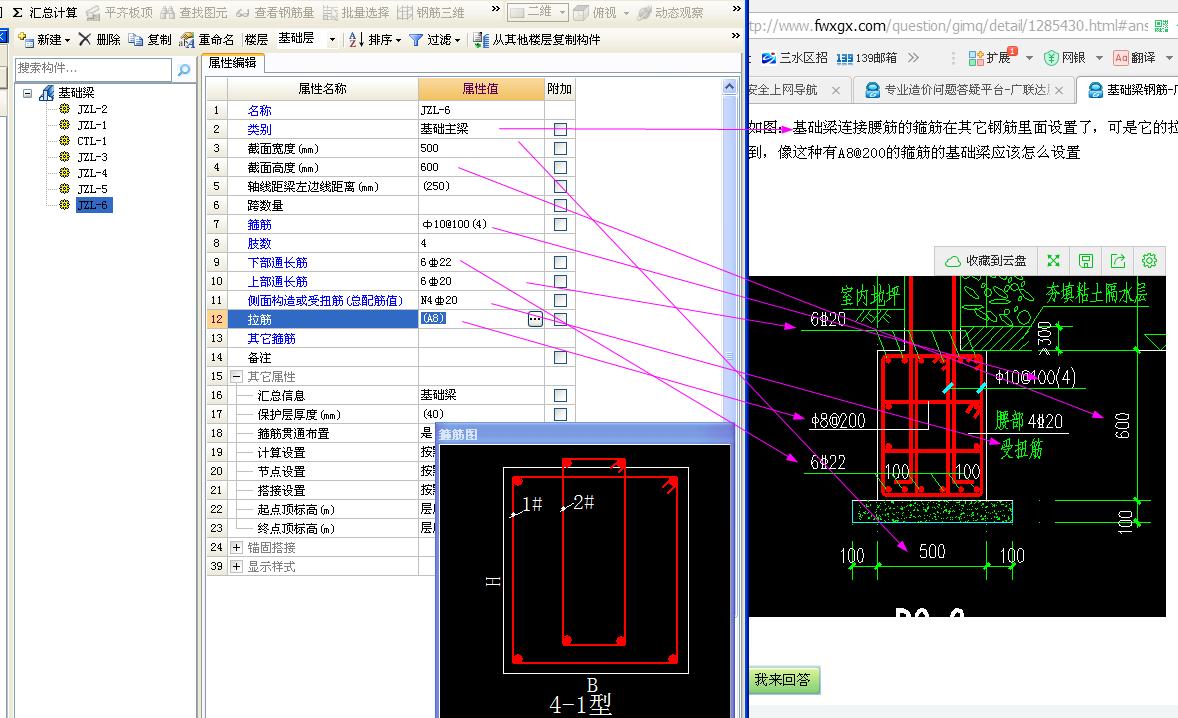Click the 扩展 extensions icon in browser

coord(976,58)
